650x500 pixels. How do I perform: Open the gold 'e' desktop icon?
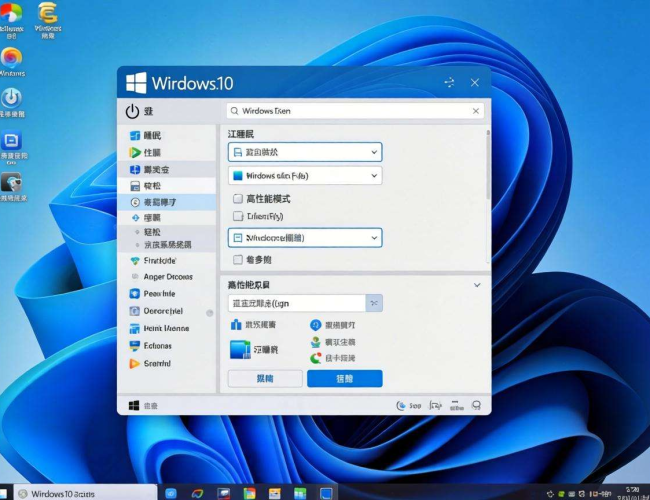coord(48,20)
